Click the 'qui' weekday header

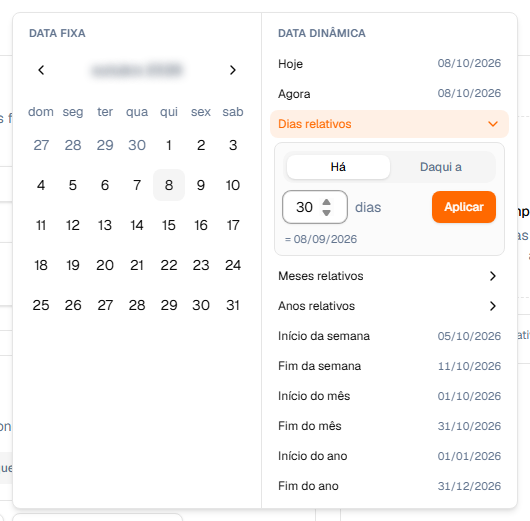(169, 112)
